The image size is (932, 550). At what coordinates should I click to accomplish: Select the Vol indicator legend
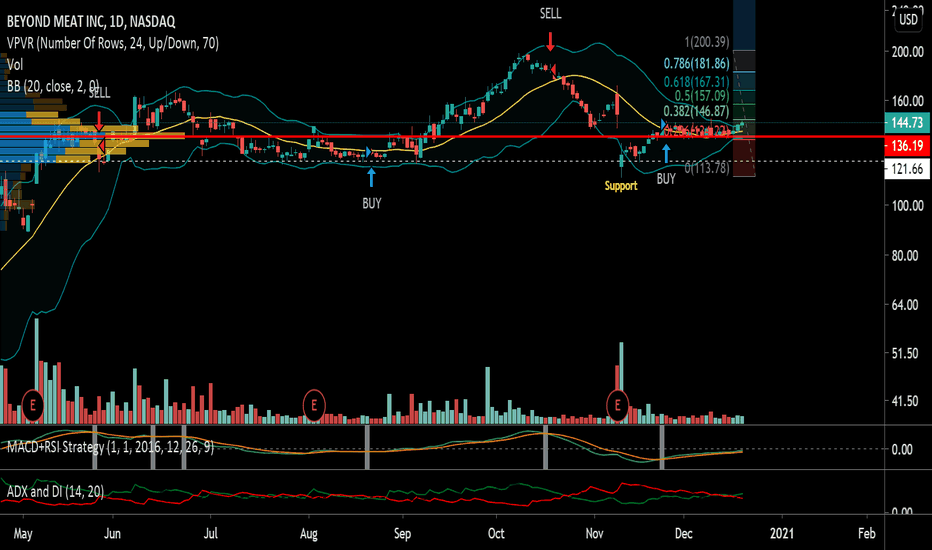(x=15, y=65)
